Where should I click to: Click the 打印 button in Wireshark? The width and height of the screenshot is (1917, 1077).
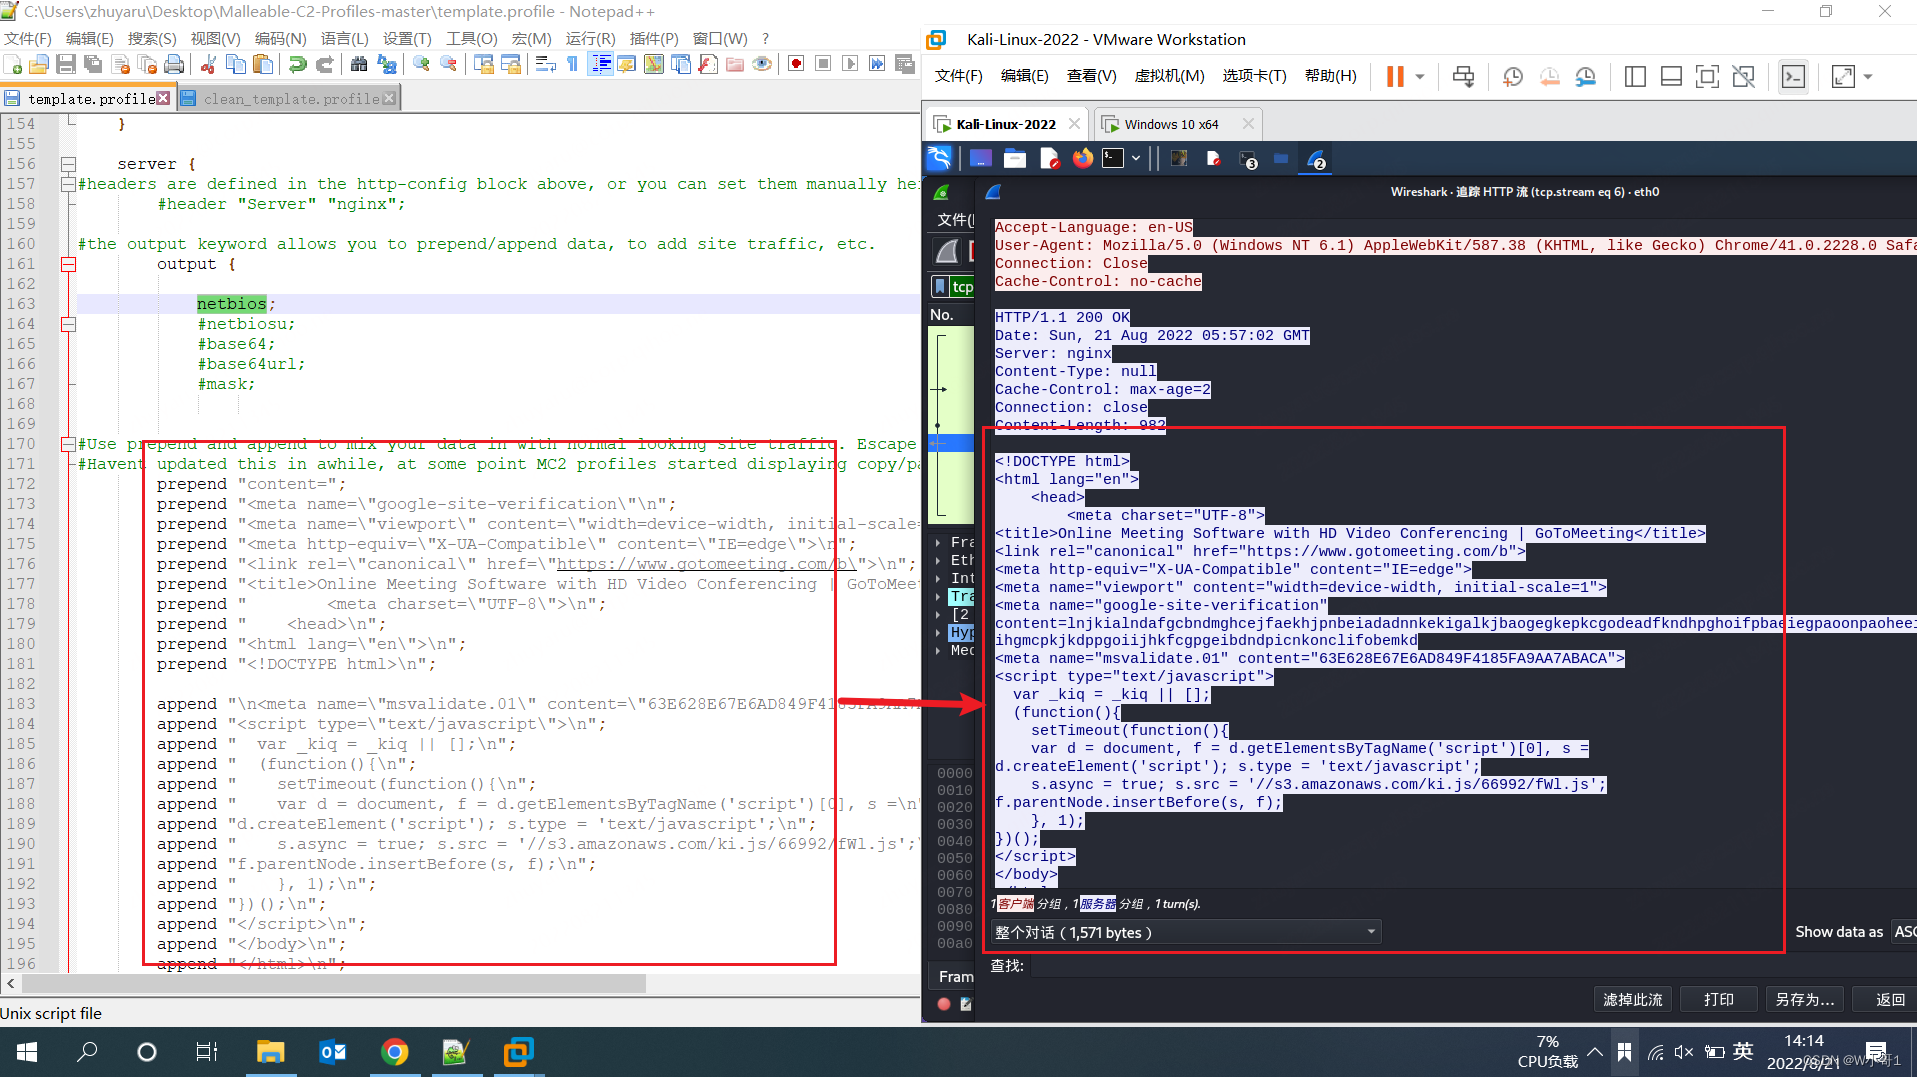[1719, 999]
